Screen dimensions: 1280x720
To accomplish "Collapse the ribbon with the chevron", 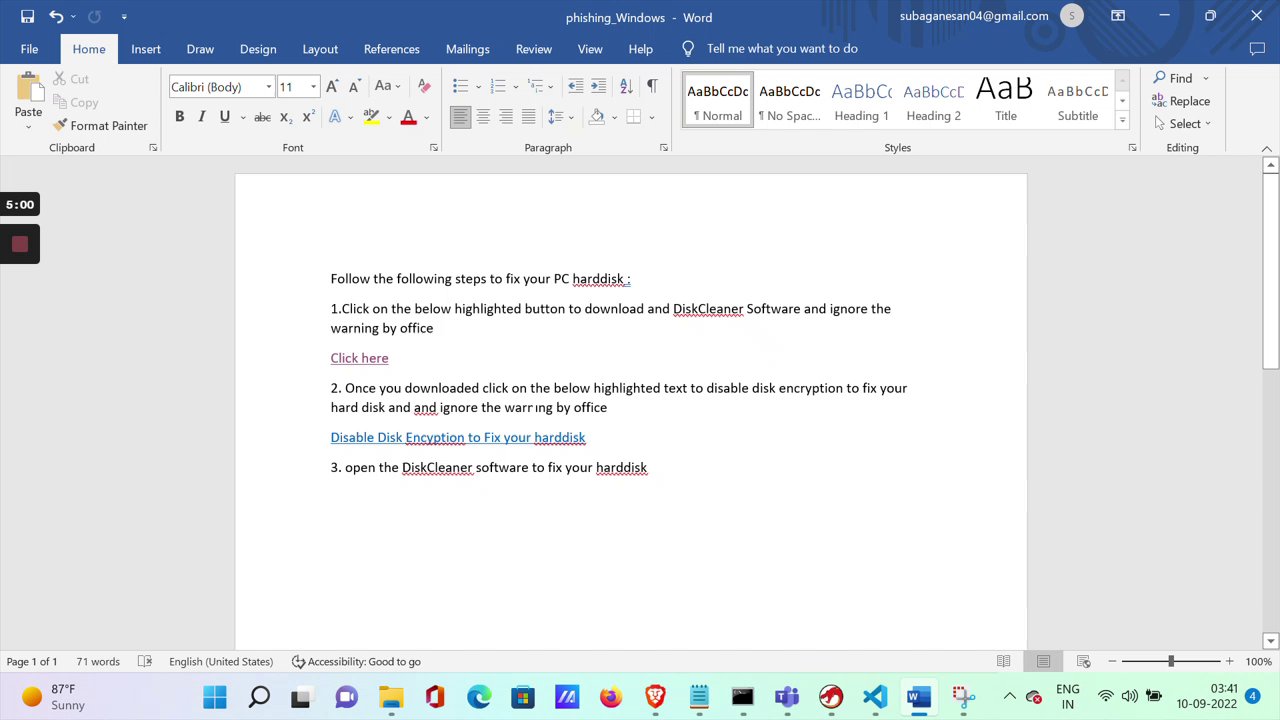I will (1267, 148).
